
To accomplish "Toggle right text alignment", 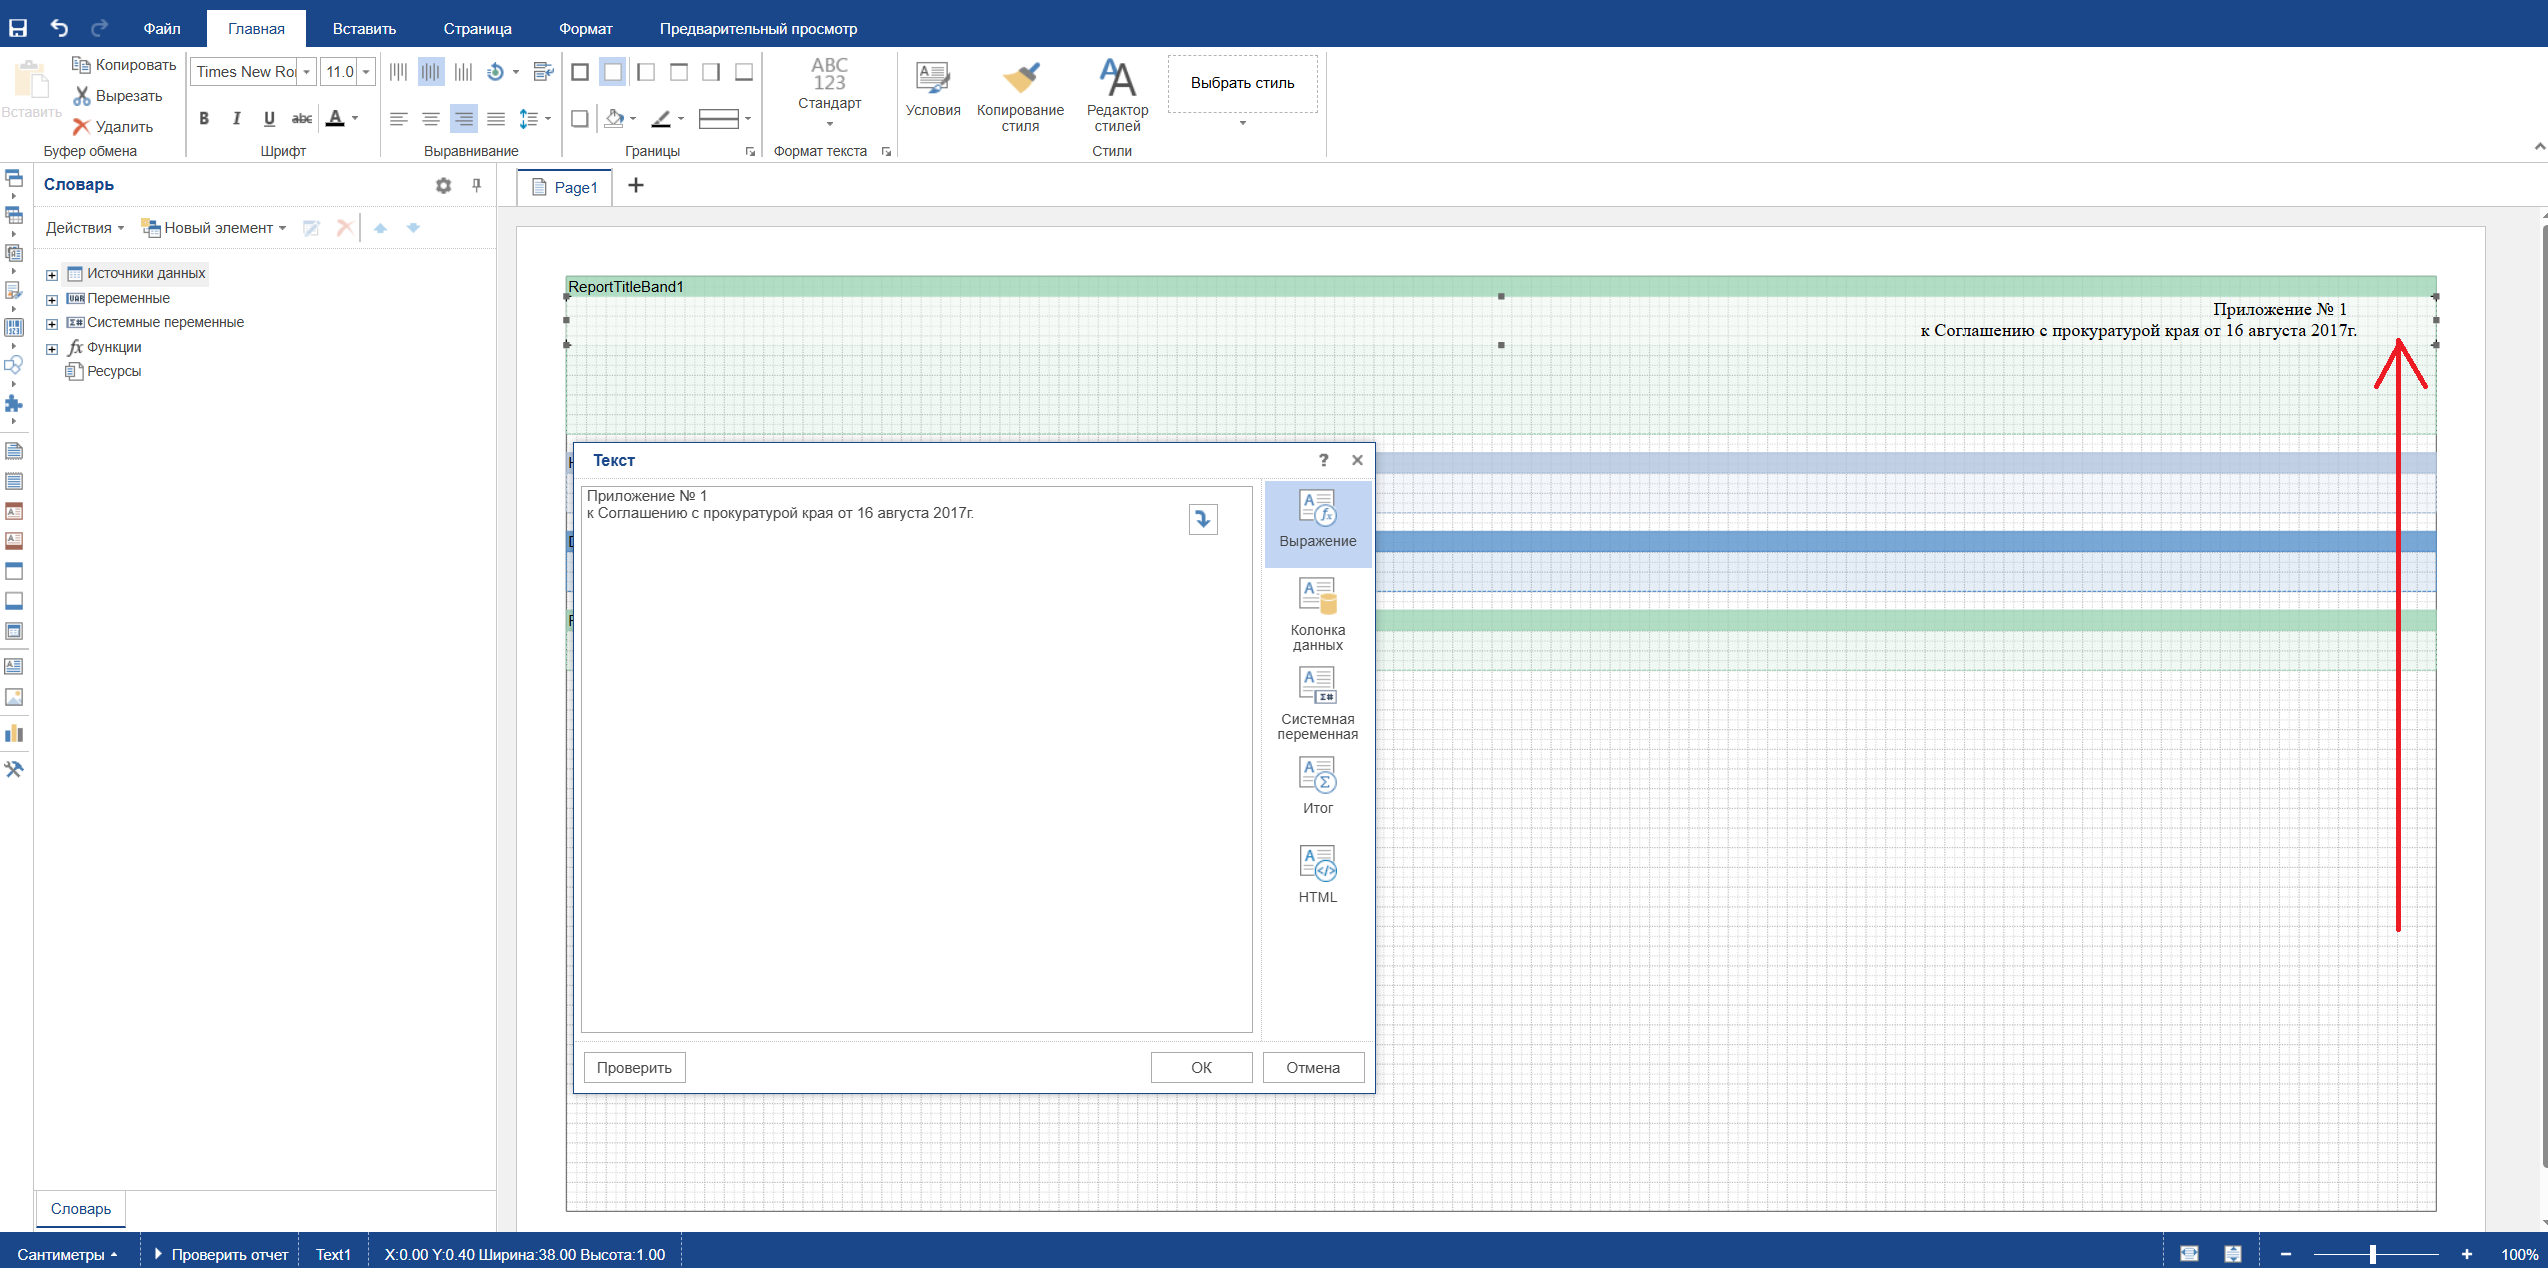I will [464, 119].
